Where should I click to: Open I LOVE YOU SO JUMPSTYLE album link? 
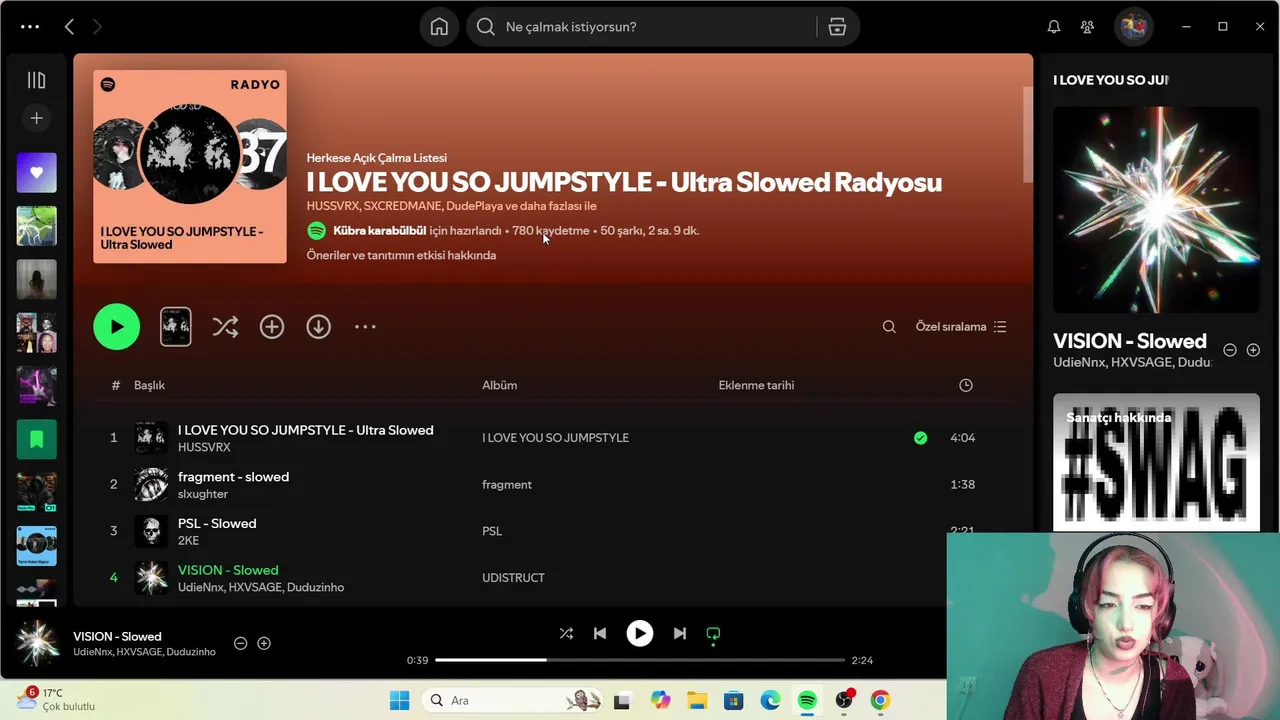coord(555,438)
